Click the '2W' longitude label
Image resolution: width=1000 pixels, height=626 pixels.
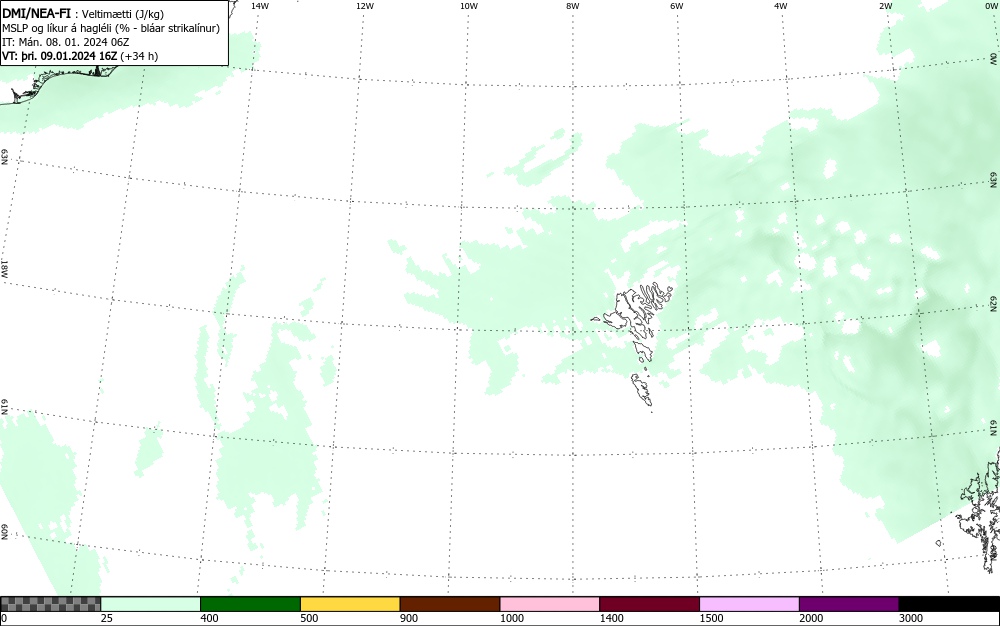885,6
